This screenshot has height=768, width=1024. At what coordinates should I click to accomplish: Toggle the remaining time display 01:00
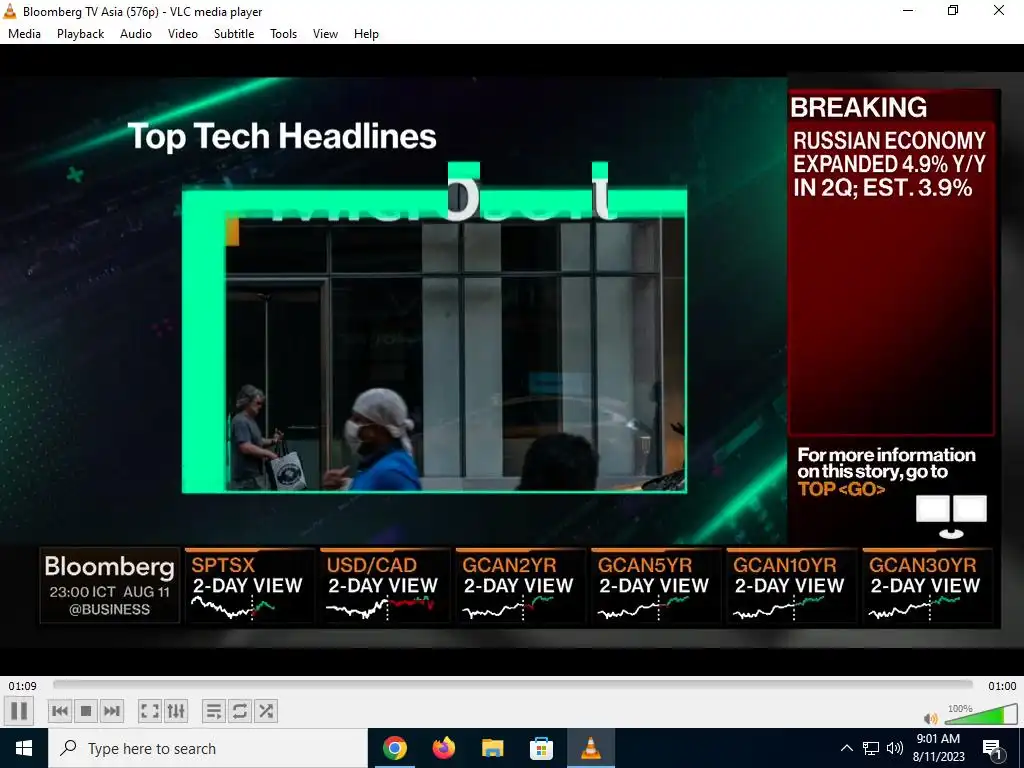click(1002, 686)
